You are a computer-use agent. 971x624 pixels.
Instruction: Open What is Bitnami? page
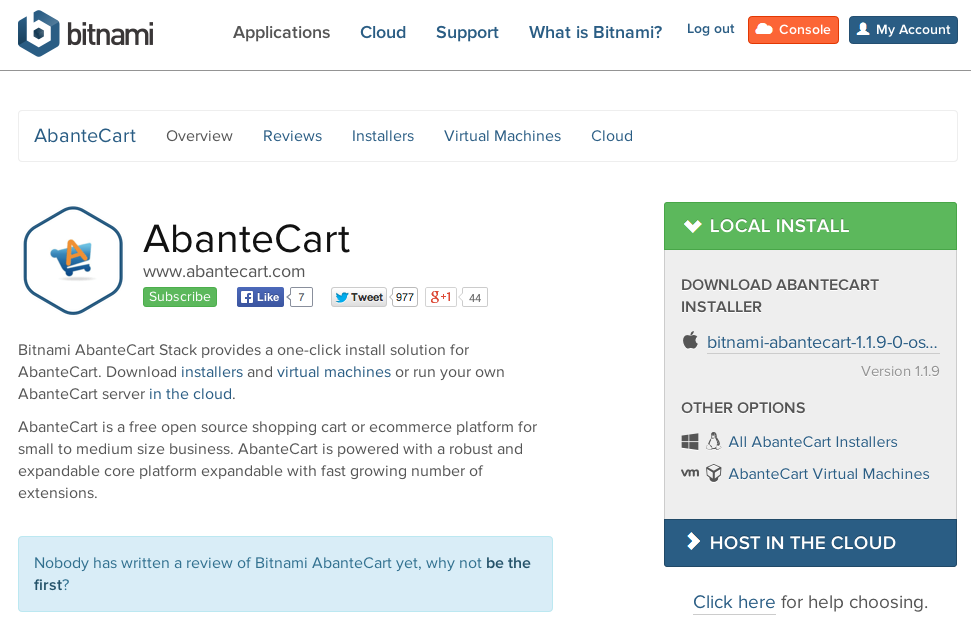(x=595, y=32)
